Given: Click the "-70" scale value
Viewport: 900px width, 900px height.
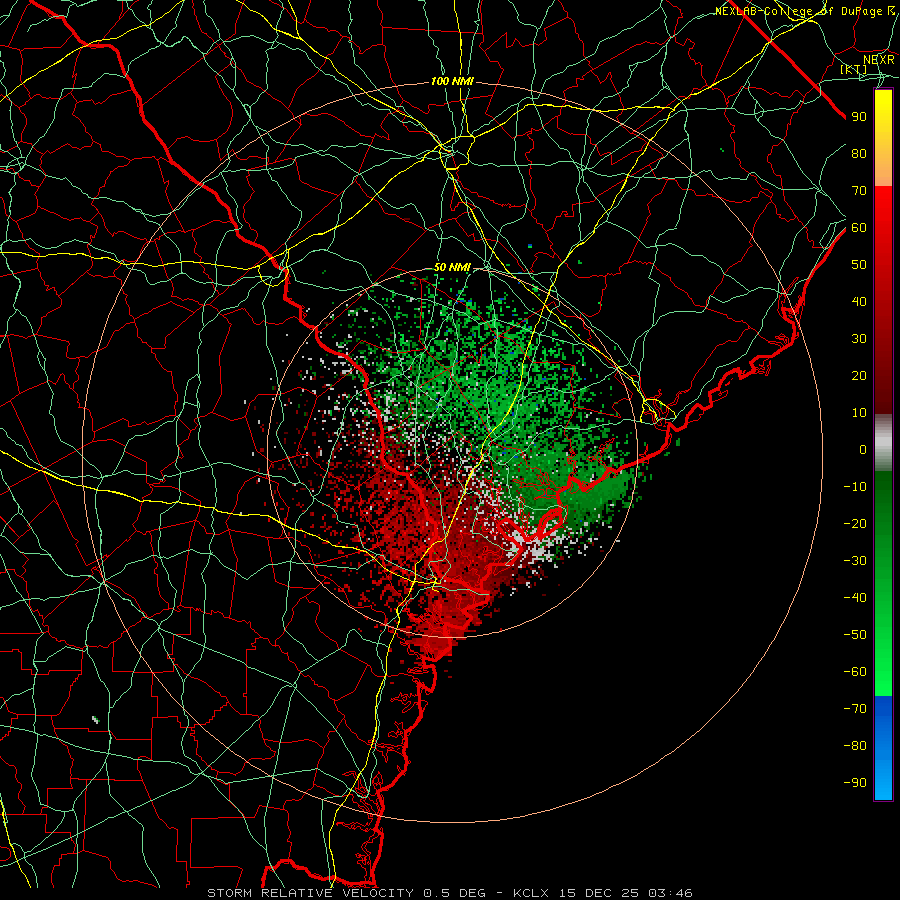Looking at the screenshot, I should (855, 709).
